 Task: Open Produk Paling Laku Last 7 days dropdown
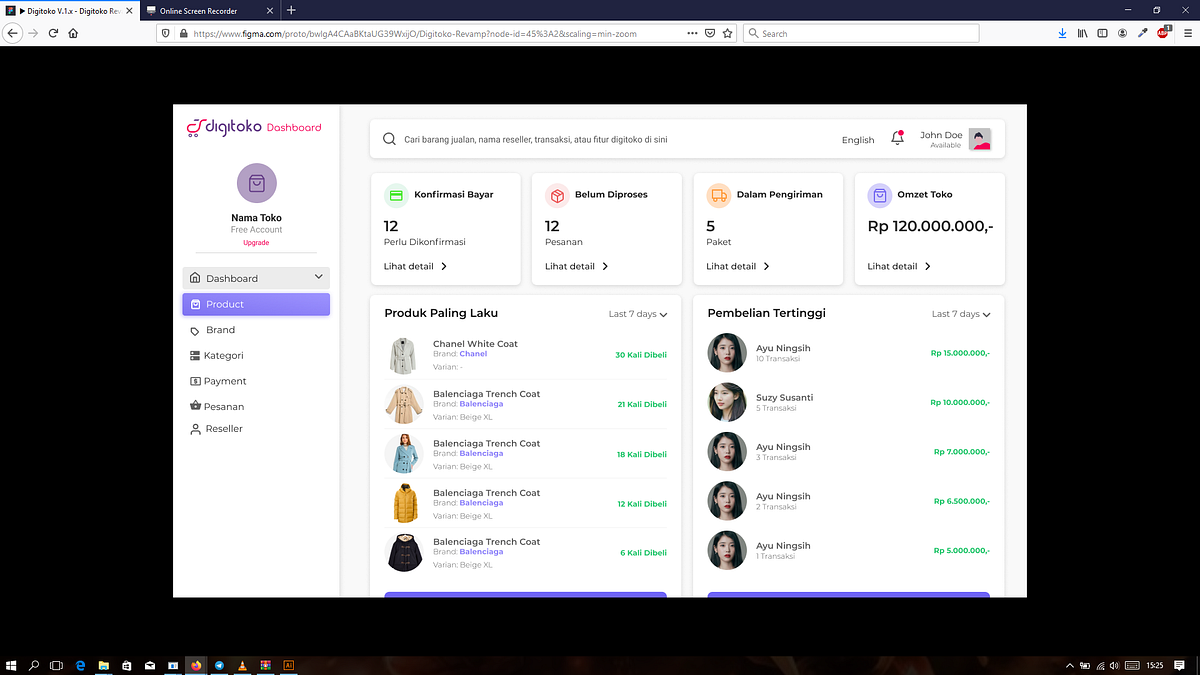[638, 314]
